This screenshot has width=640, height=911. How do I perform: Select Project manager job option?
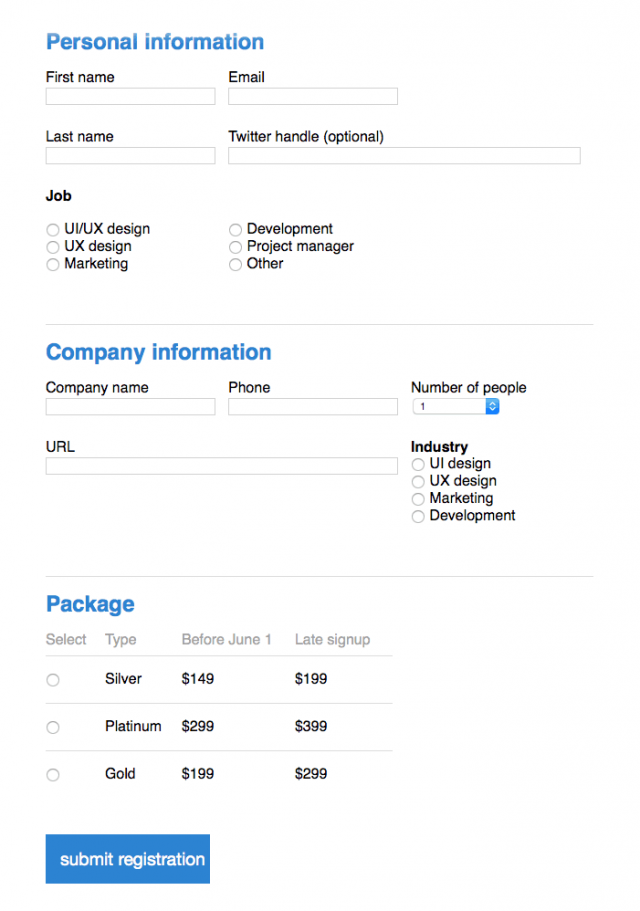[x=236, y=247]
